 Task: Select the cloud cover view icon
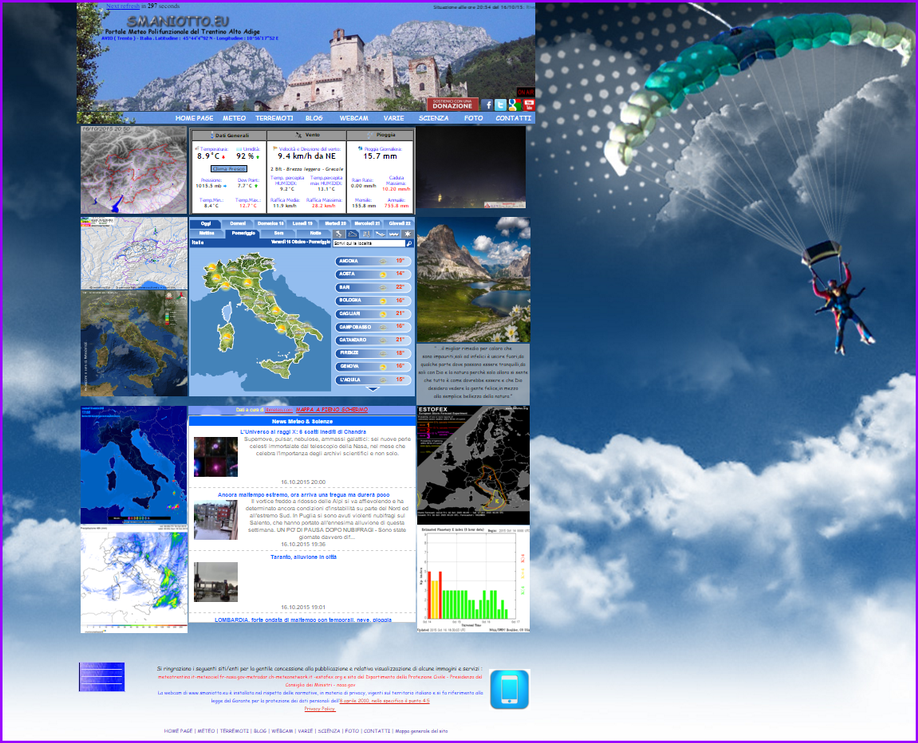(x=352, y=234)
